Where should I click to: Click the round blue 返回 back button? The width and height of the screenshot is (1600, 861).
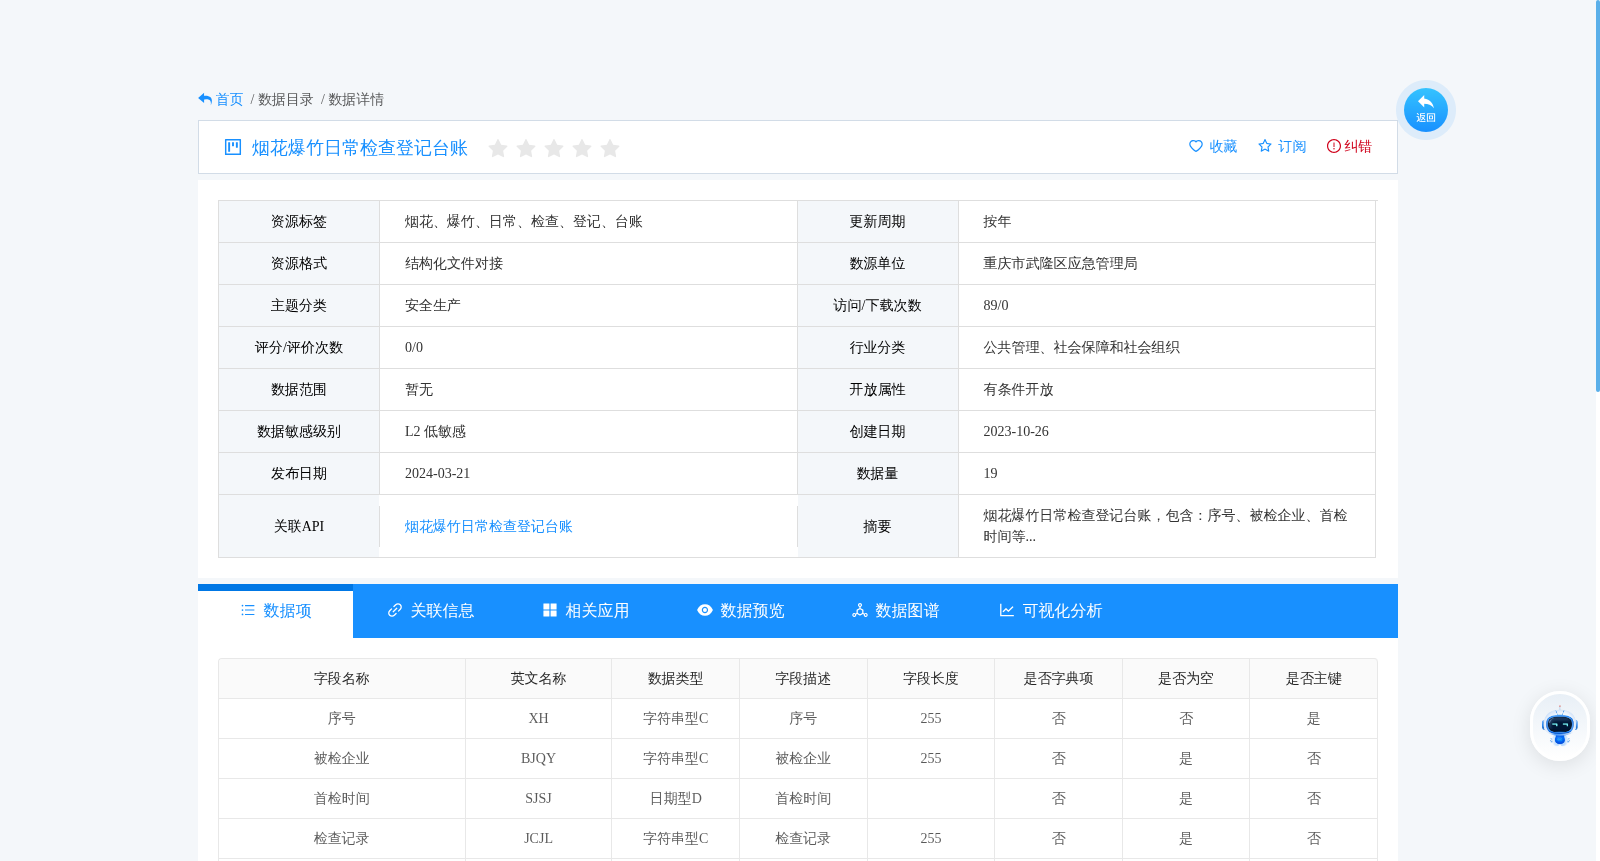click(x=1425, y=110)
